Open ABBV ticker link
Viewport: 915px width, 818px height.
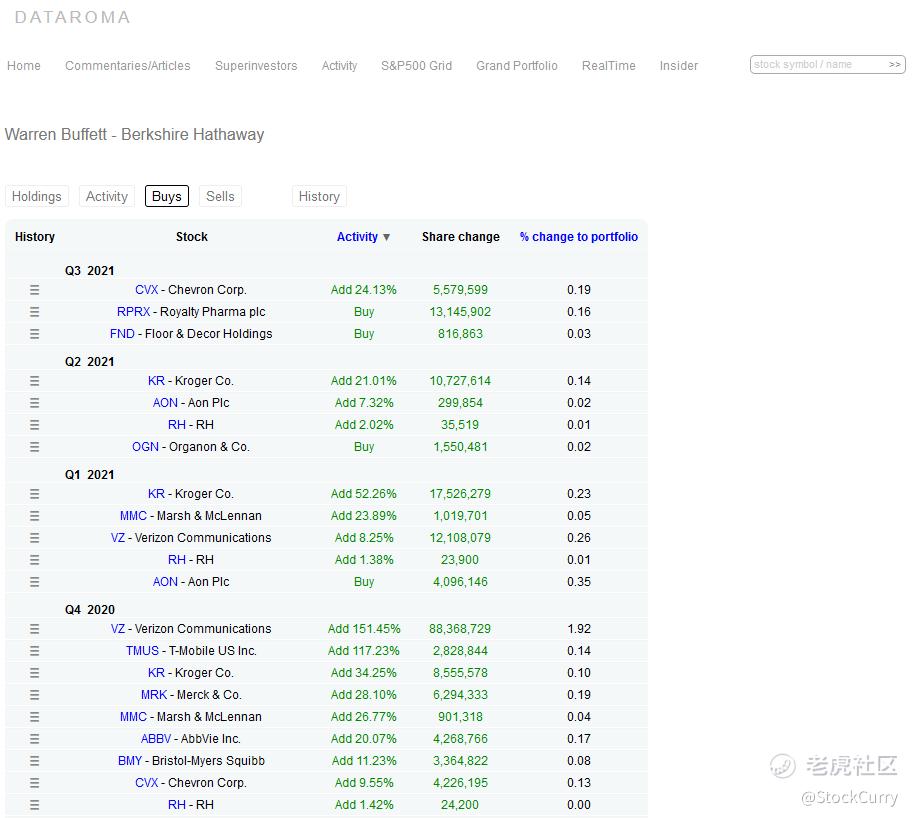point(156,739)
